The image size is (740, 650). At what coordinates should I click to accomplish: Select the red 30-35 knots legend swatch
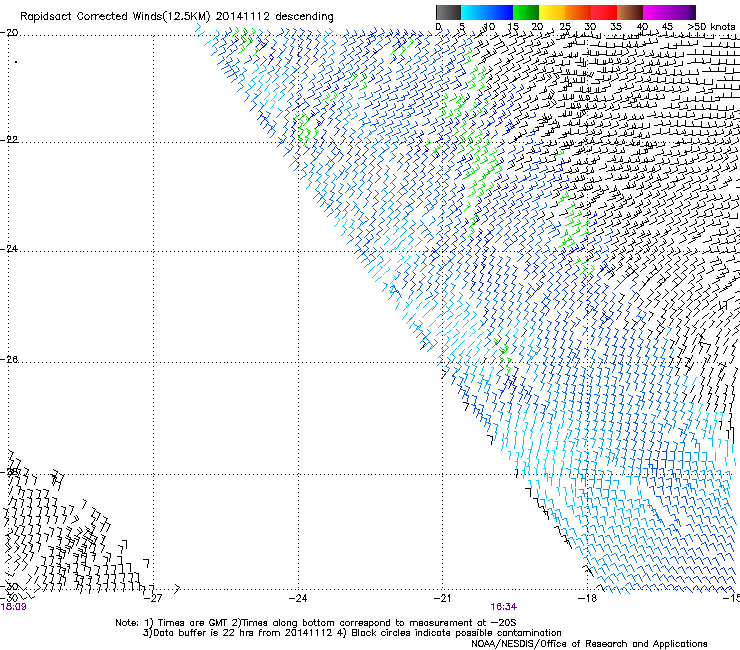[x=604, y=12]
